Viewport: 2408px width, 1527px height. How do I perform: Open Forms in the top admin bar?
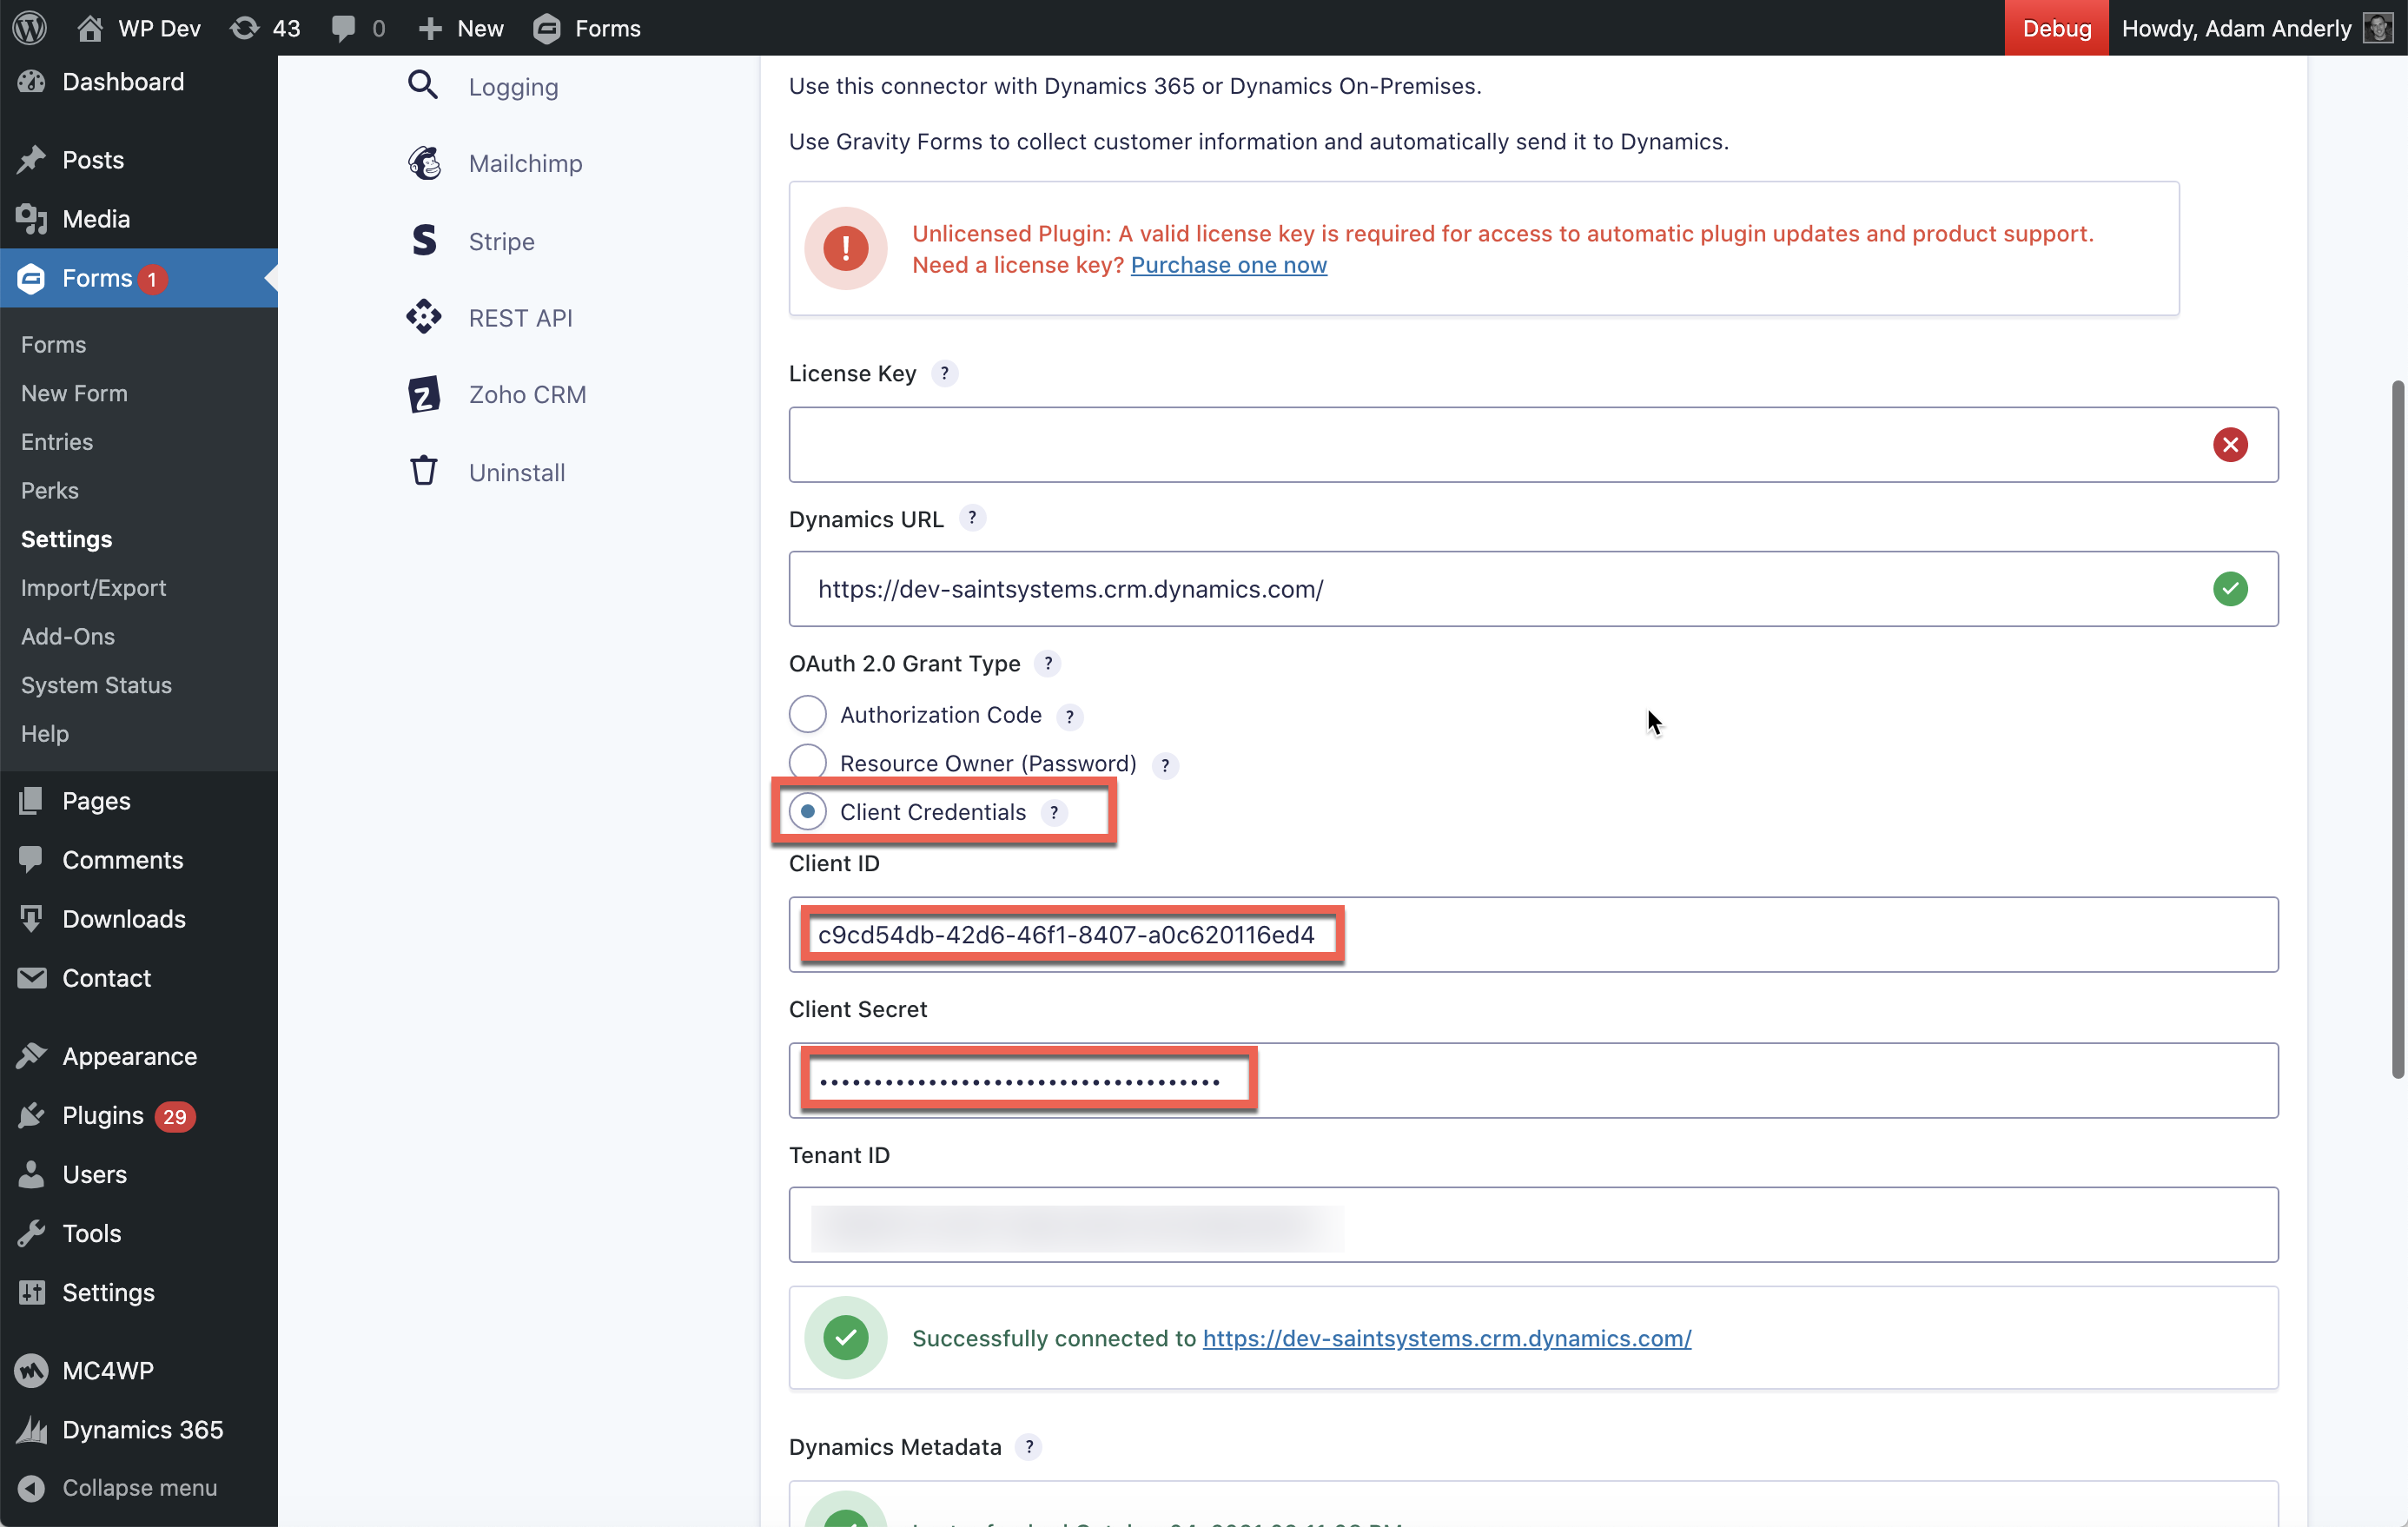pyautogui.click(x=587, y=28)
